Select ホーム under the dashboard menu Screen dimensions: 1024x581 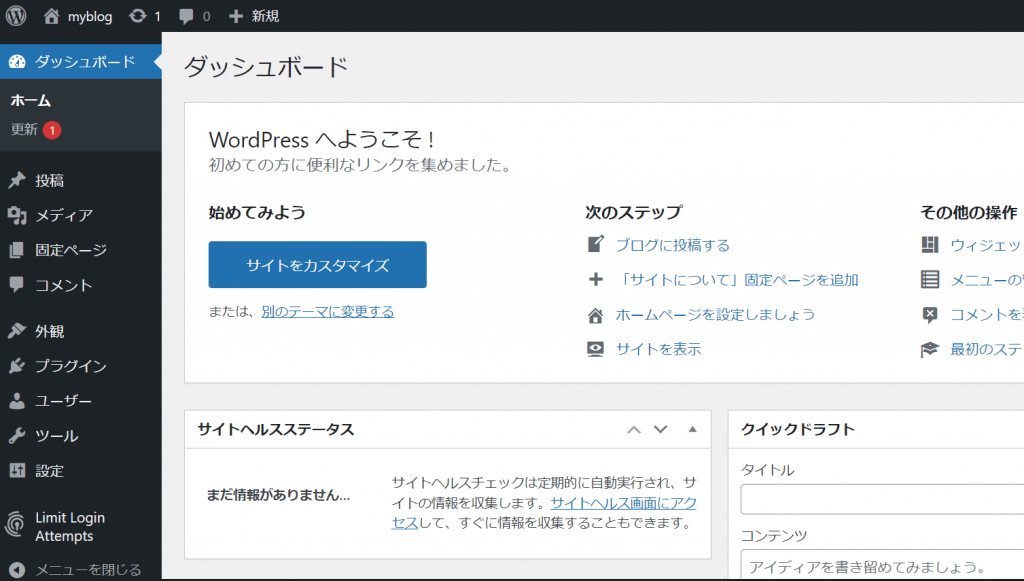[33, 100]
